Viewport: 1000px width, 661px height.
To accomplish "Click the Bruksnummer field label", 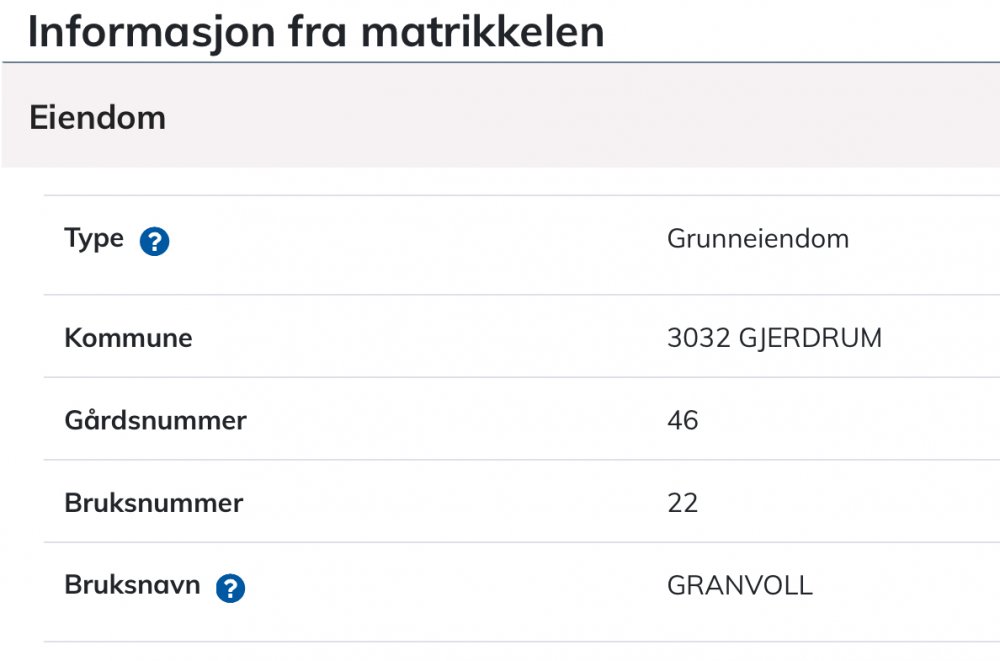I will click(x=153, y=503).
